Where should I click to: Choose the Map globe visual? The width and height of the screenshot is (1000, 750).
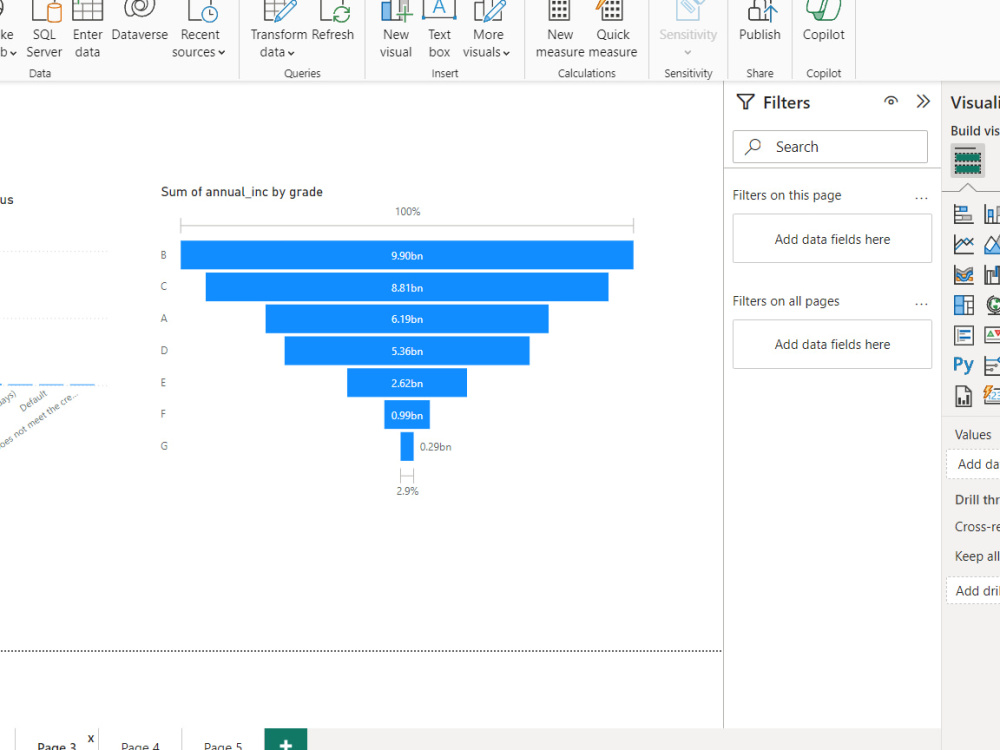992,305
